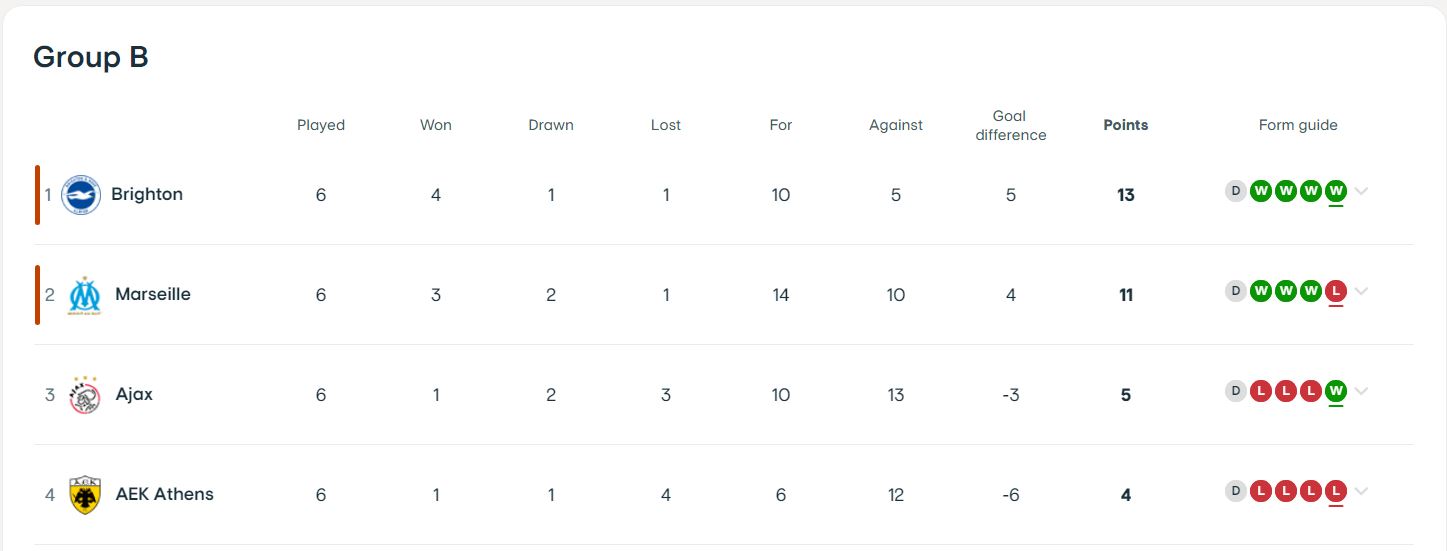The width and height of the screenshot is (1447, 551).
Task: Click the Goal difference column header
Action: point(1011,125)
